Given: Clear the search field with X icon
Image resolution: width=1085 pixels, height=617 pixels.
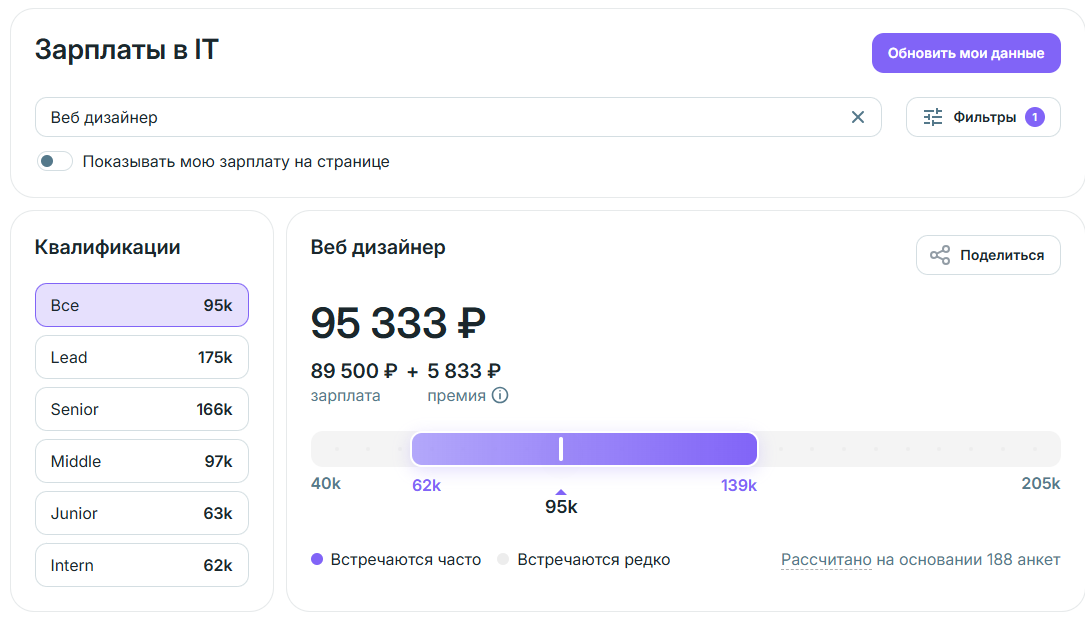Looking at the screenshot, I should point(857,117).
